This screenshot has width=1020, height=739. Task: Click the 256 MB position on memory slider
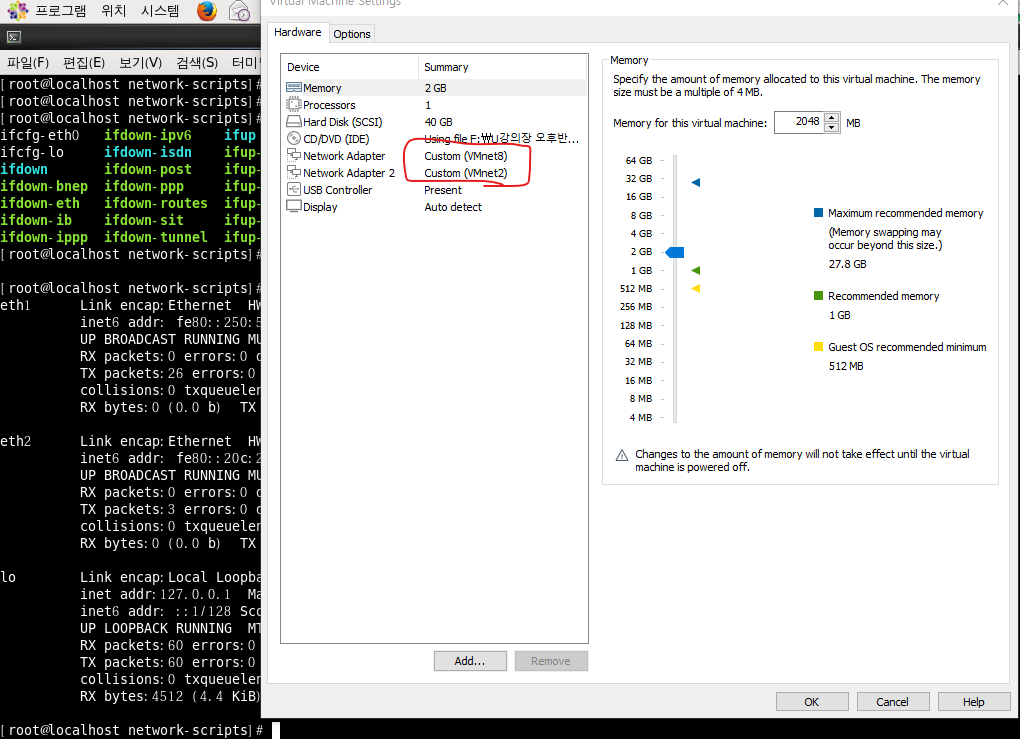click(675, 306)
